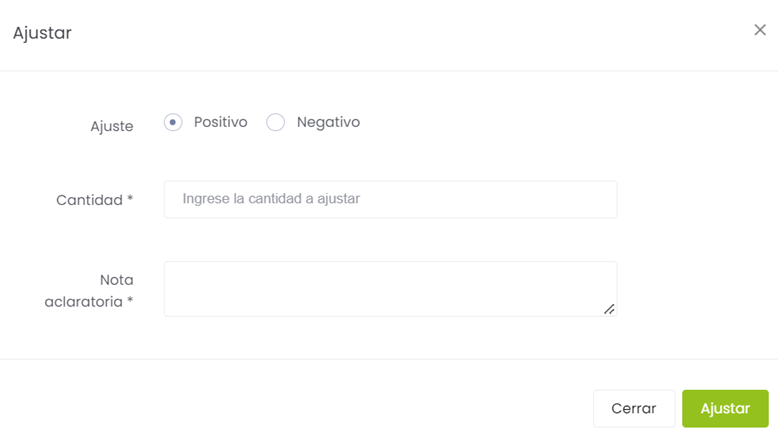Click the Negativo option label text
Image resolution: width=778 pixels, height=441 pixels.
click(328, 122)
